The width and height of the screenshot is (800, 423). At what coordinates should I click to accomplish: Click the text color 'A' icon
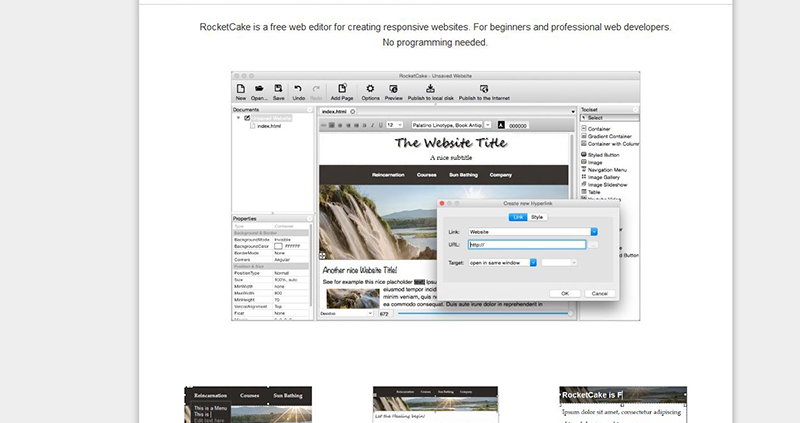[x=501, y=125]
